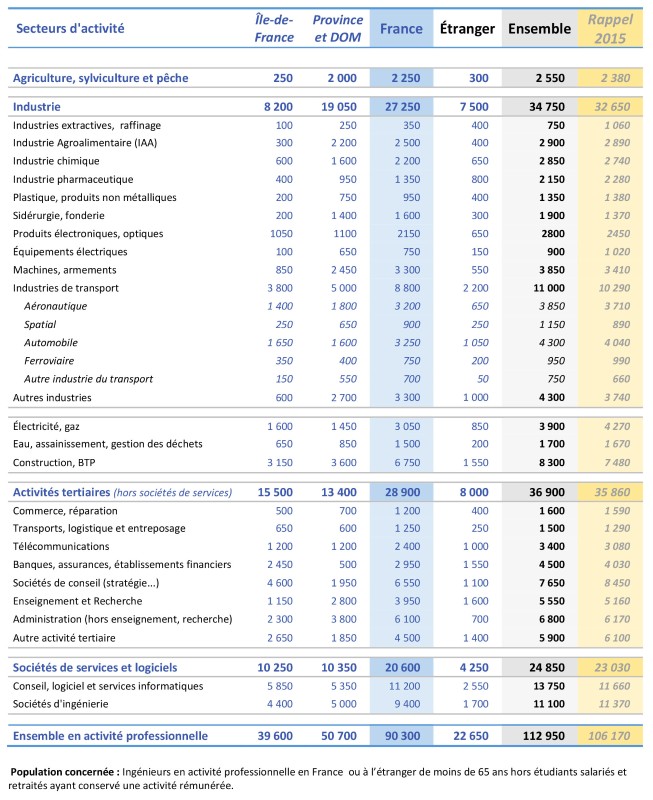Screen dimensions: 653x800
Task: Select 'Produits électroniques, optiques' row label
Action: [x=88, y=234]
